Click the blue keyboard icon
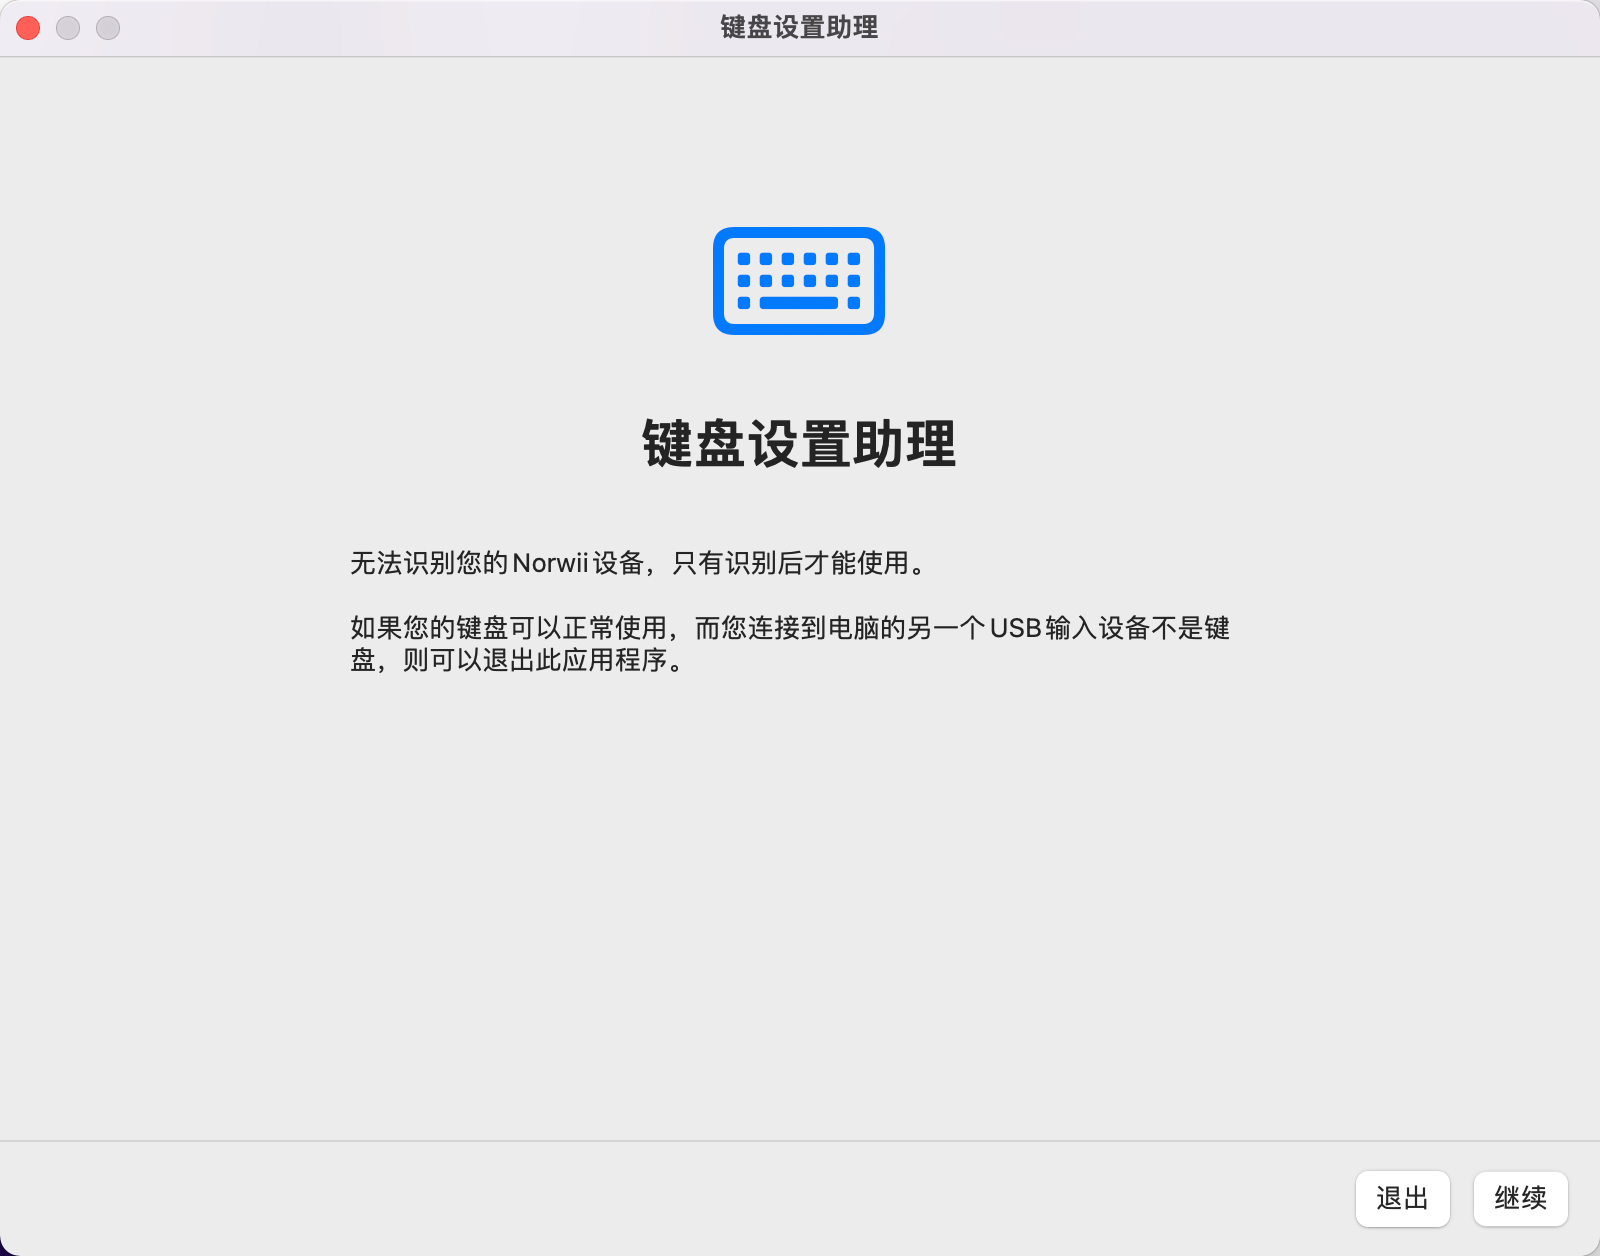This screenshot has height=1256, width=1600. (798, 281)
